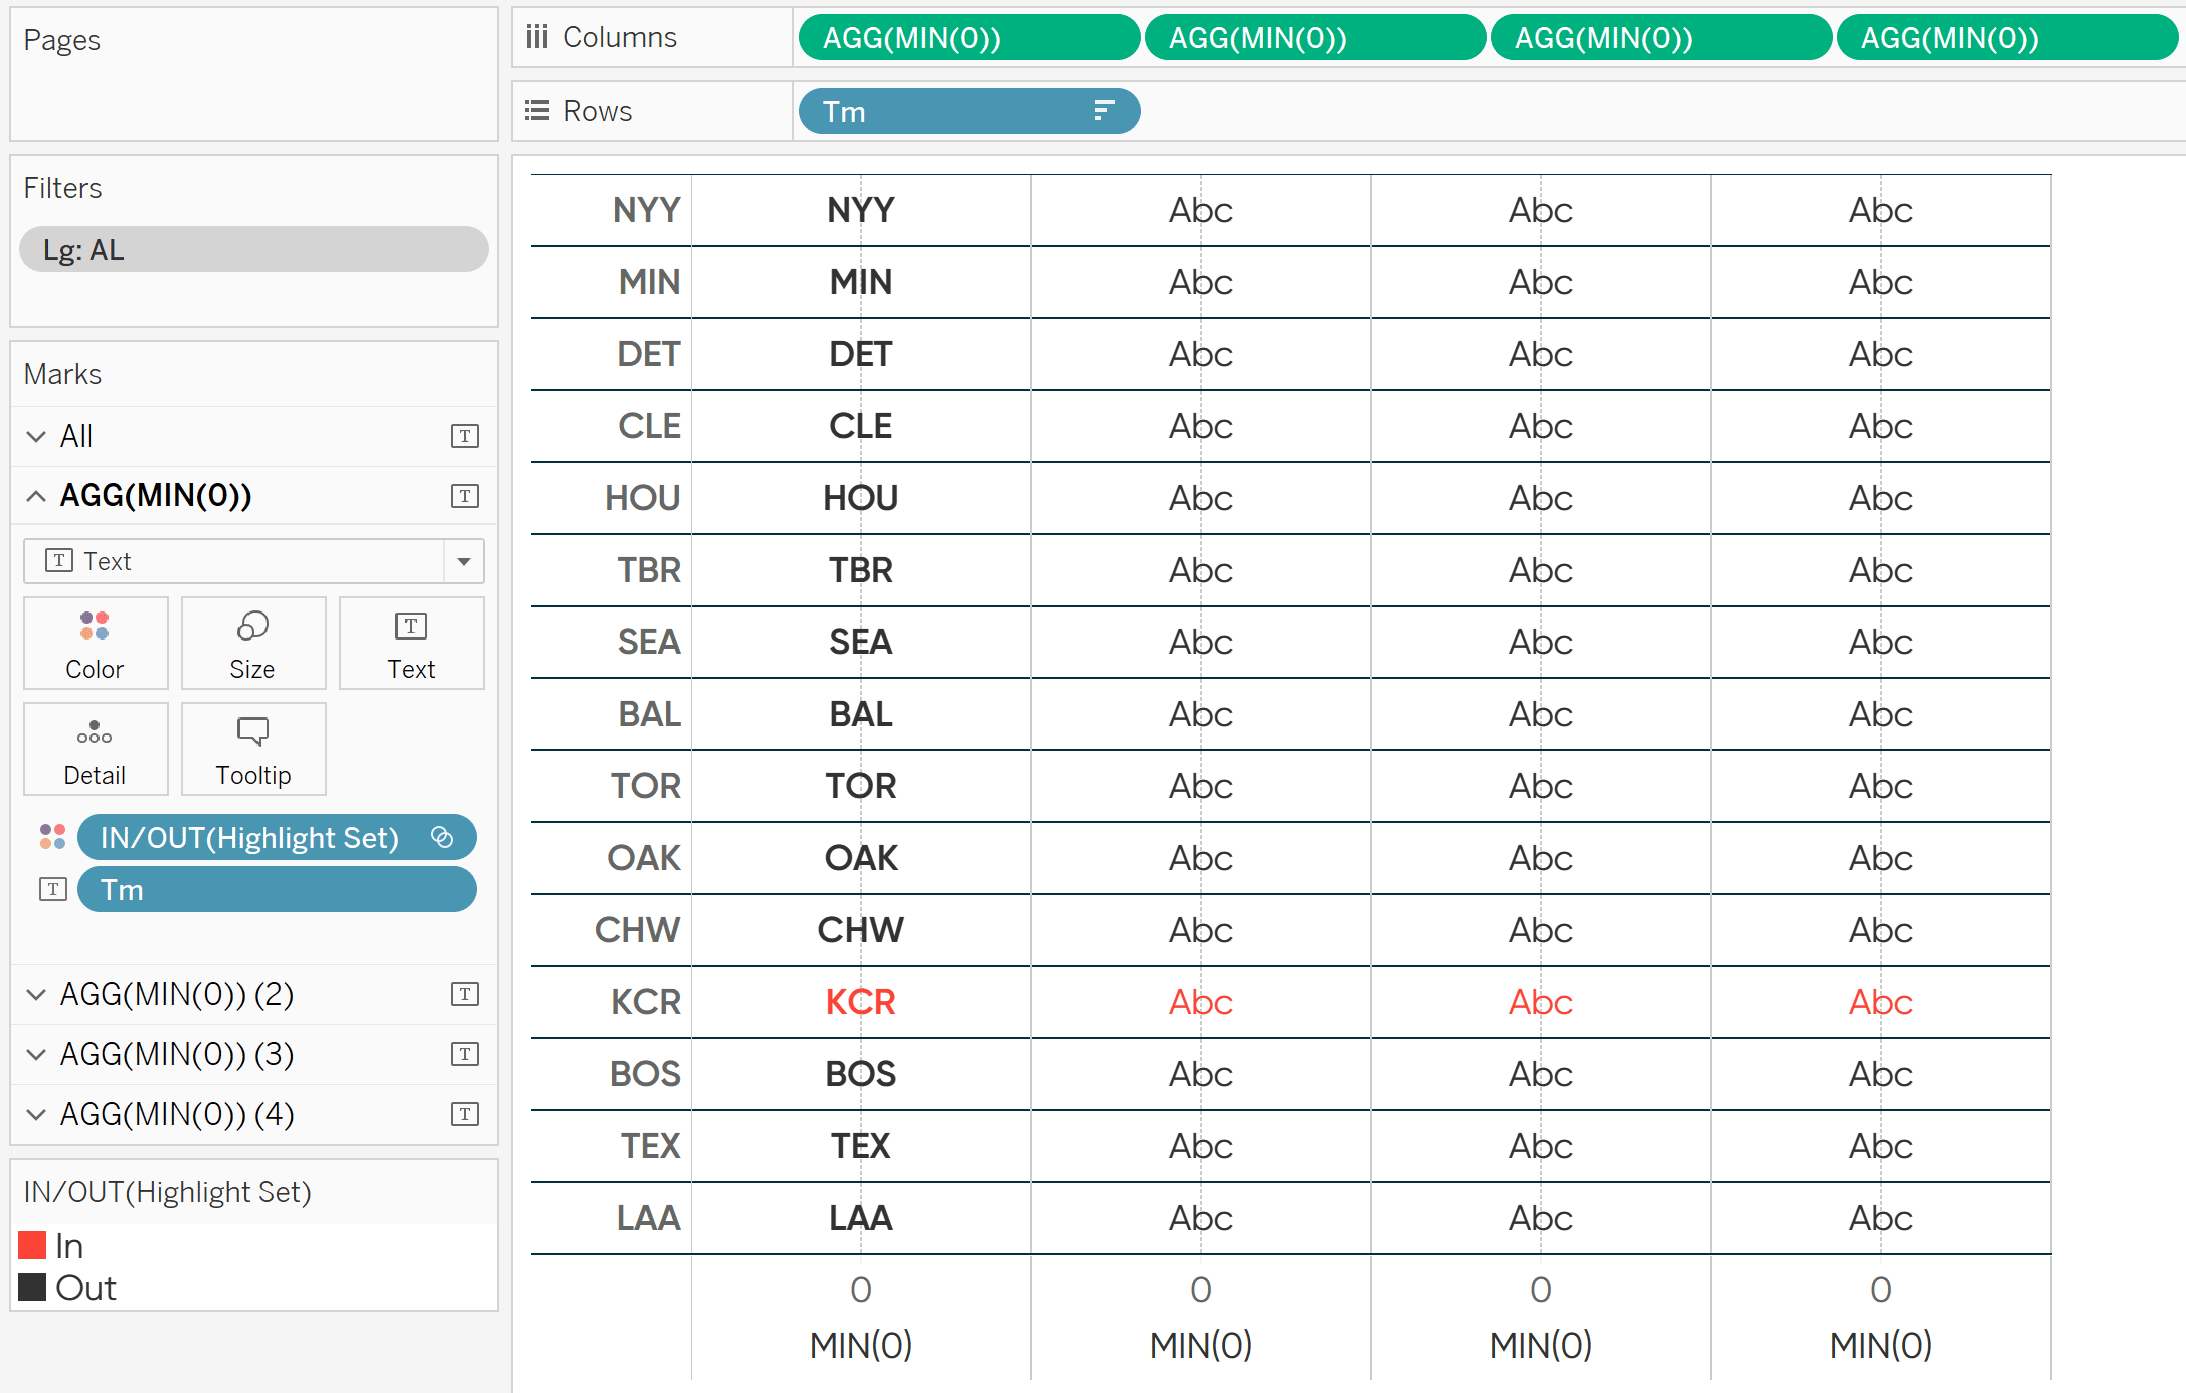
Task: Click color dots icon beside IN/OUT pill
Action: pos(52,837)
